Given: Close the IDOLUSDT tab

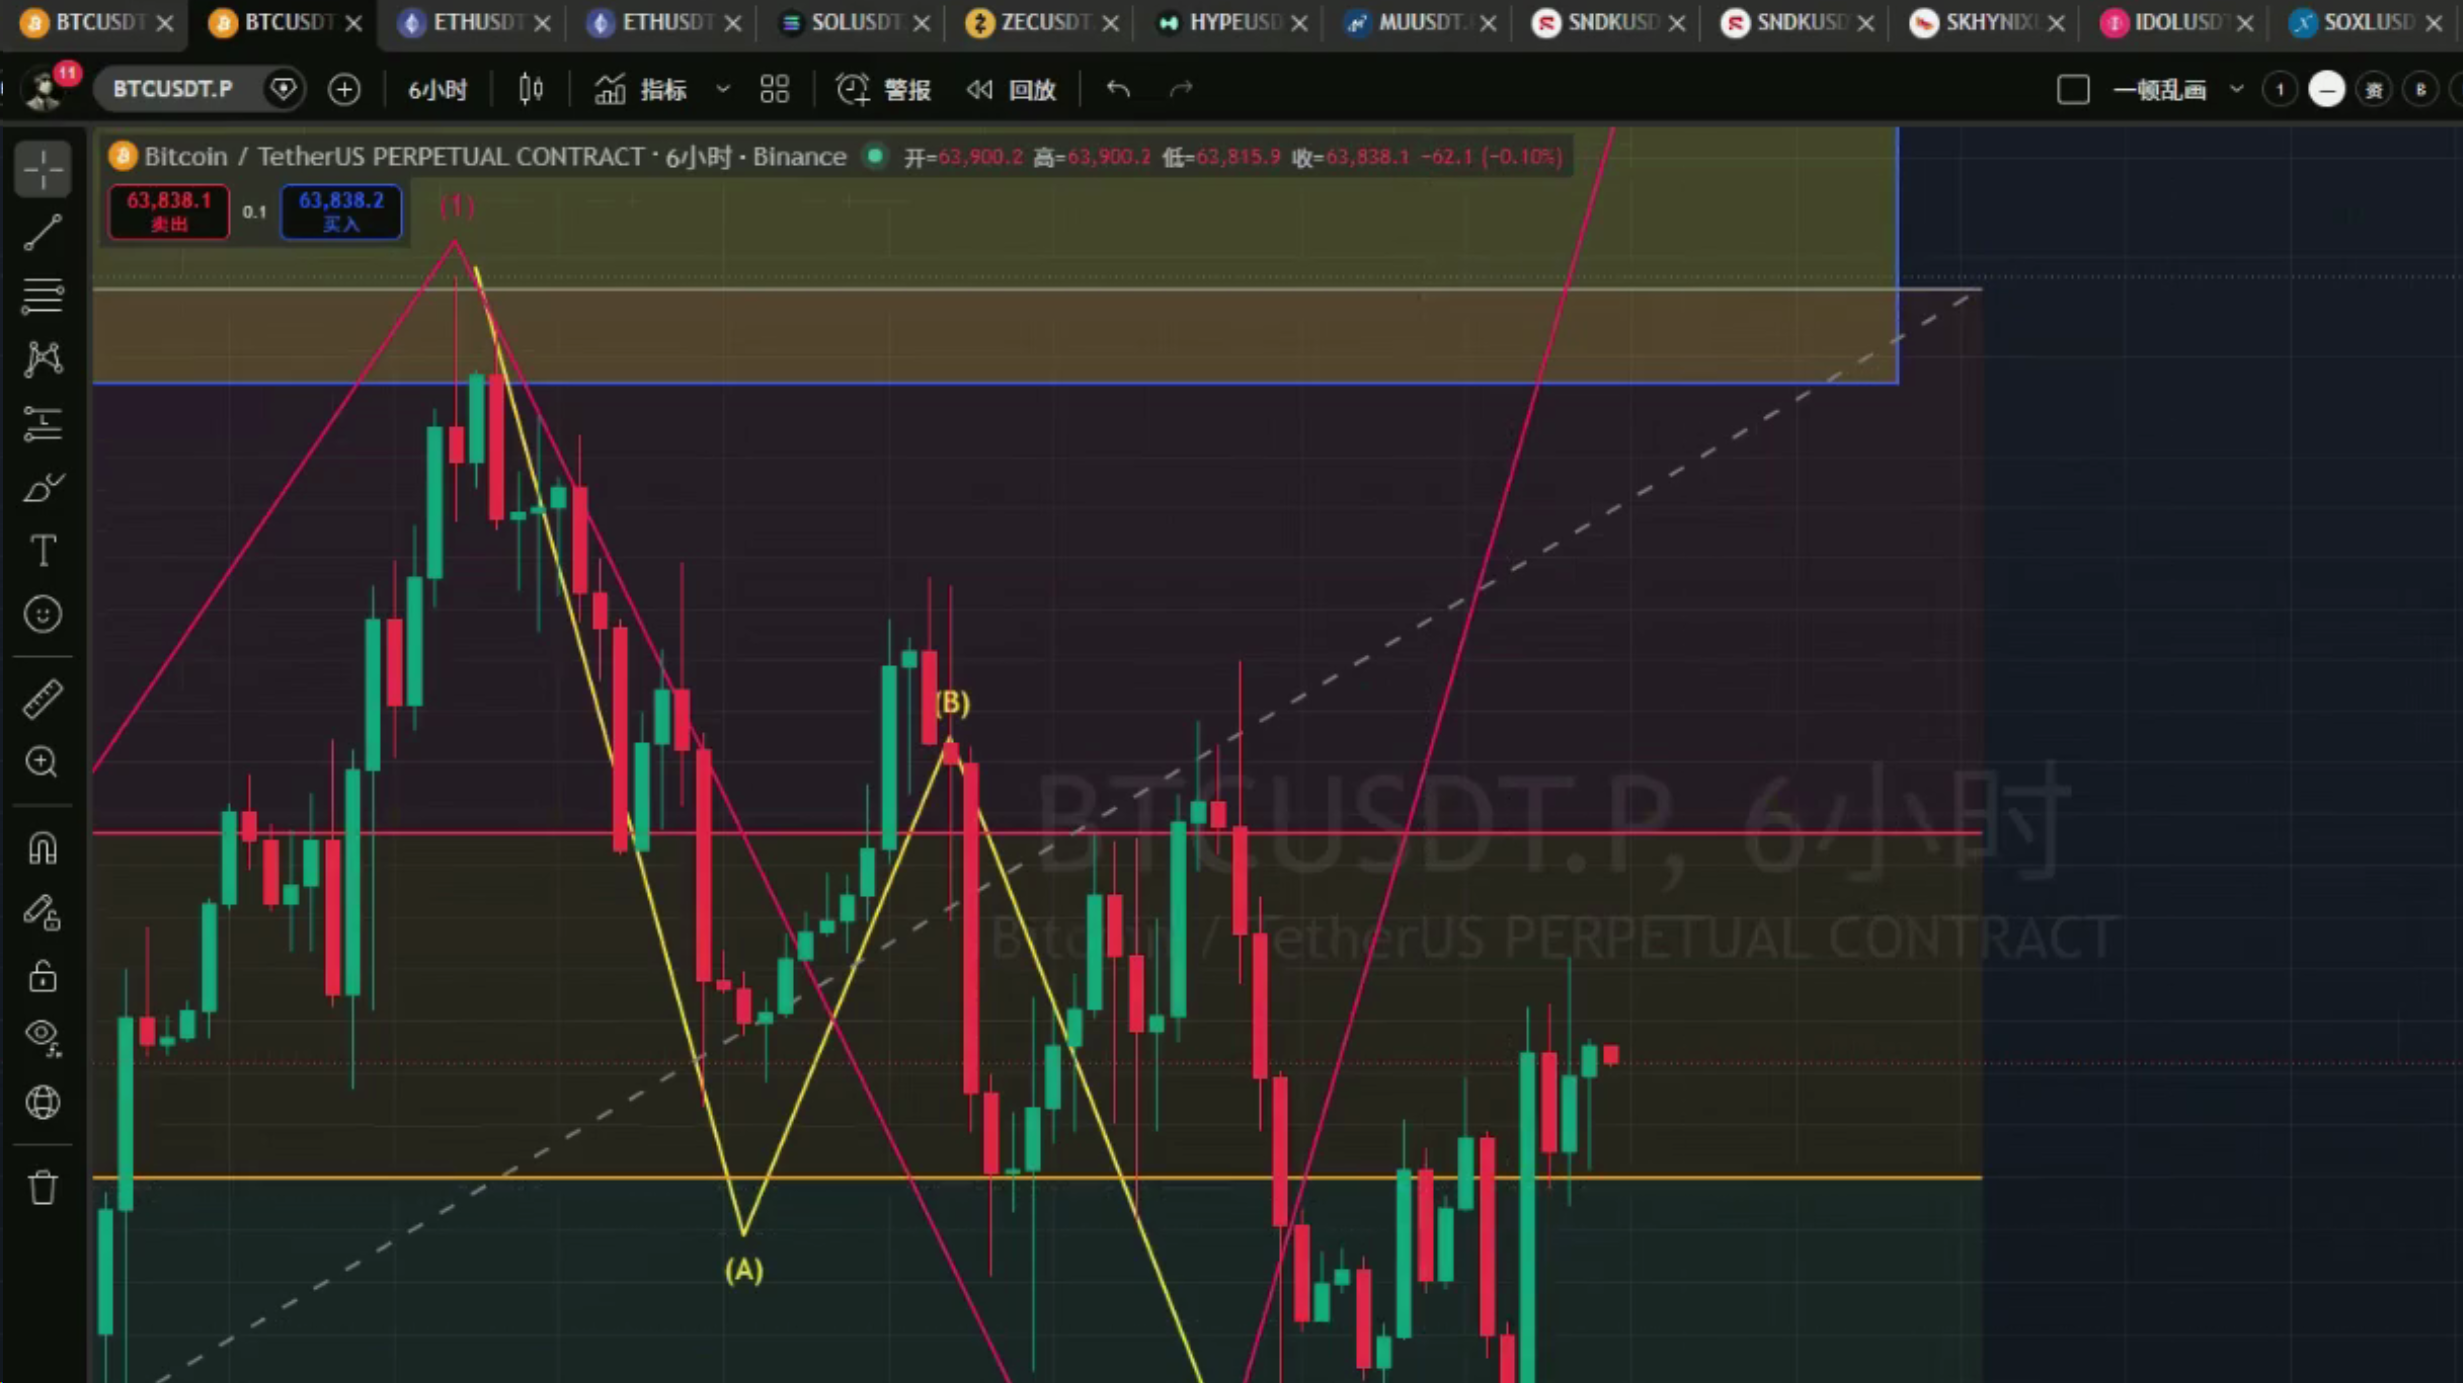Looking at the screenshot, I should [2245, 22].
